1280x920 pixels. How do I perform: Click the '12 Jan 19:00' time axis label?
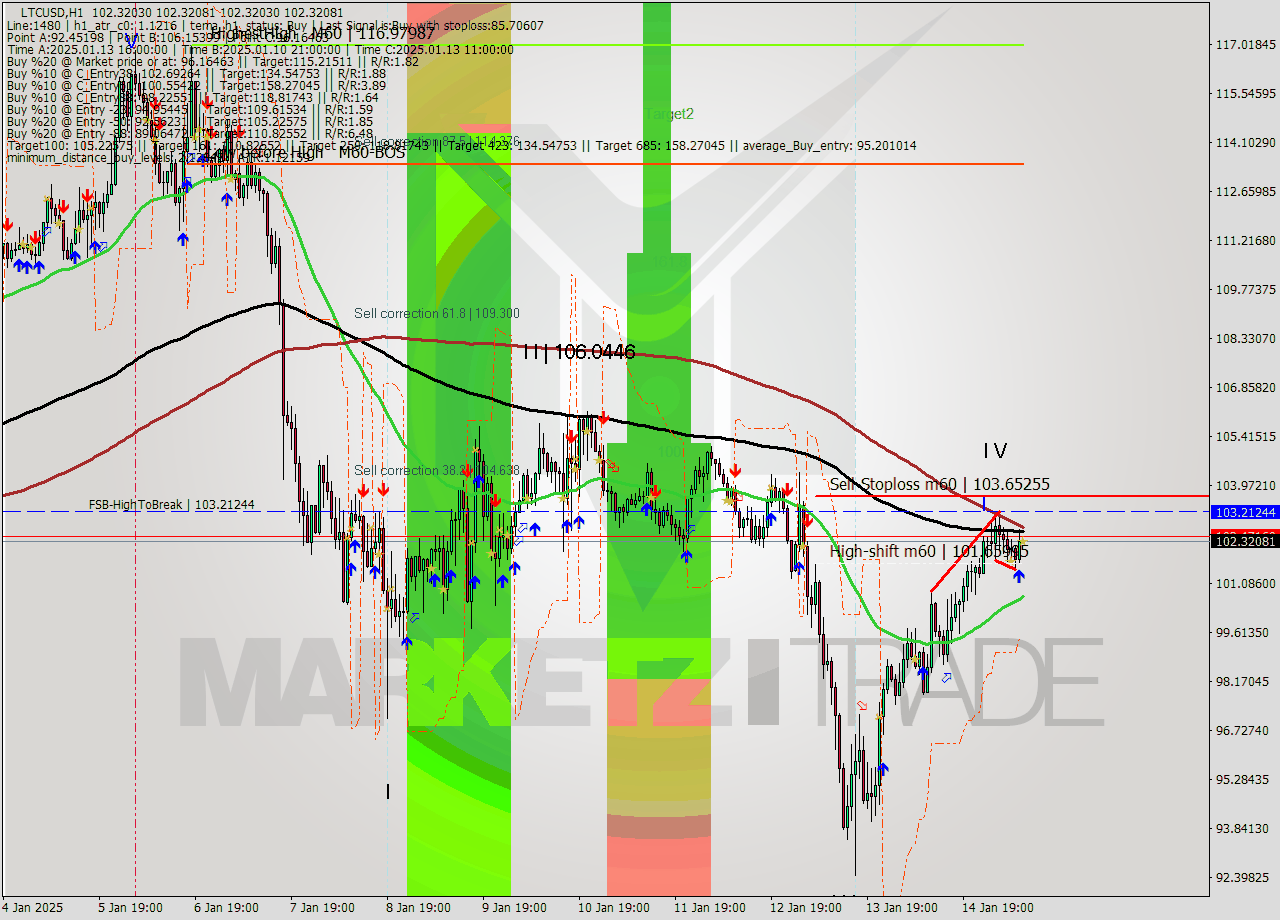(x=807, y=908)
